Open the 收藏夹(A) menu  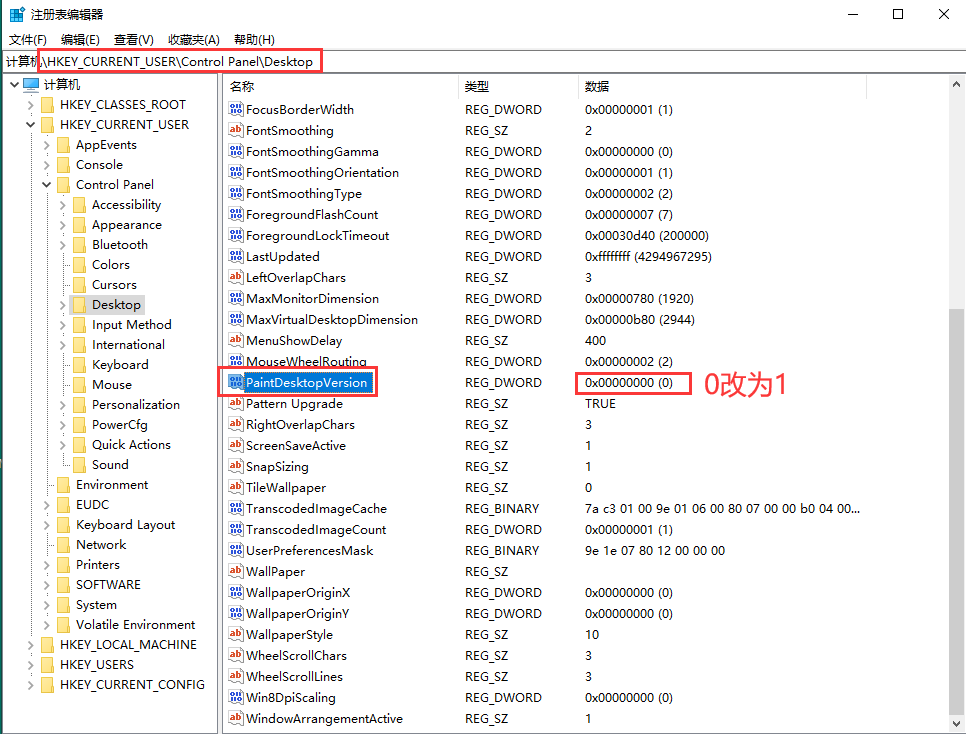(193, 39)
